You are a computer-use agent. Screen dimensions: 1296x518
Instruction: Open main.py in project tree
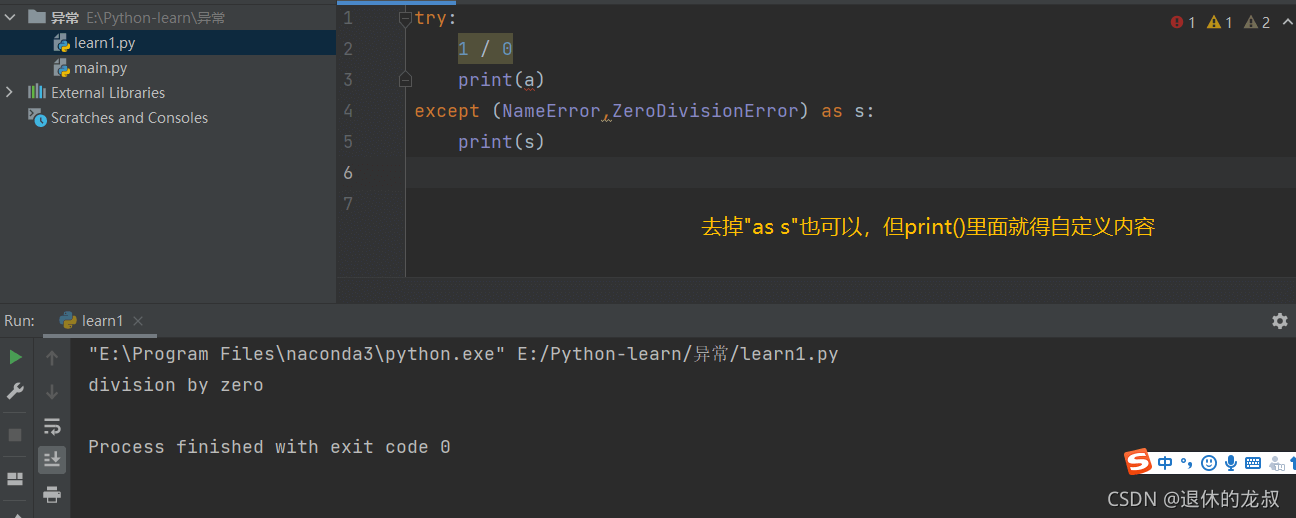tap(100, 68)
